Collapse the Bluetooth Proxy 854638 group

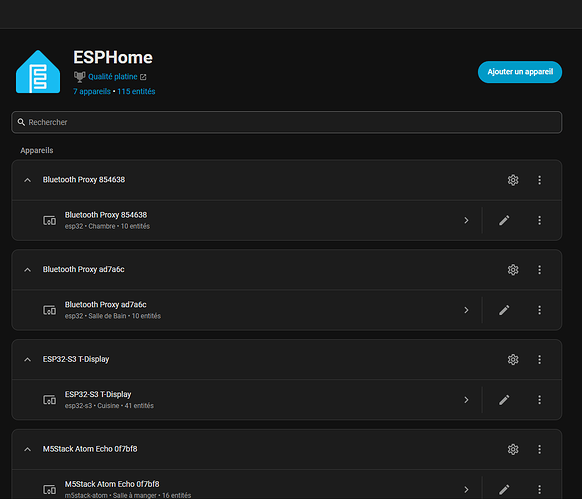pos(27,180)
